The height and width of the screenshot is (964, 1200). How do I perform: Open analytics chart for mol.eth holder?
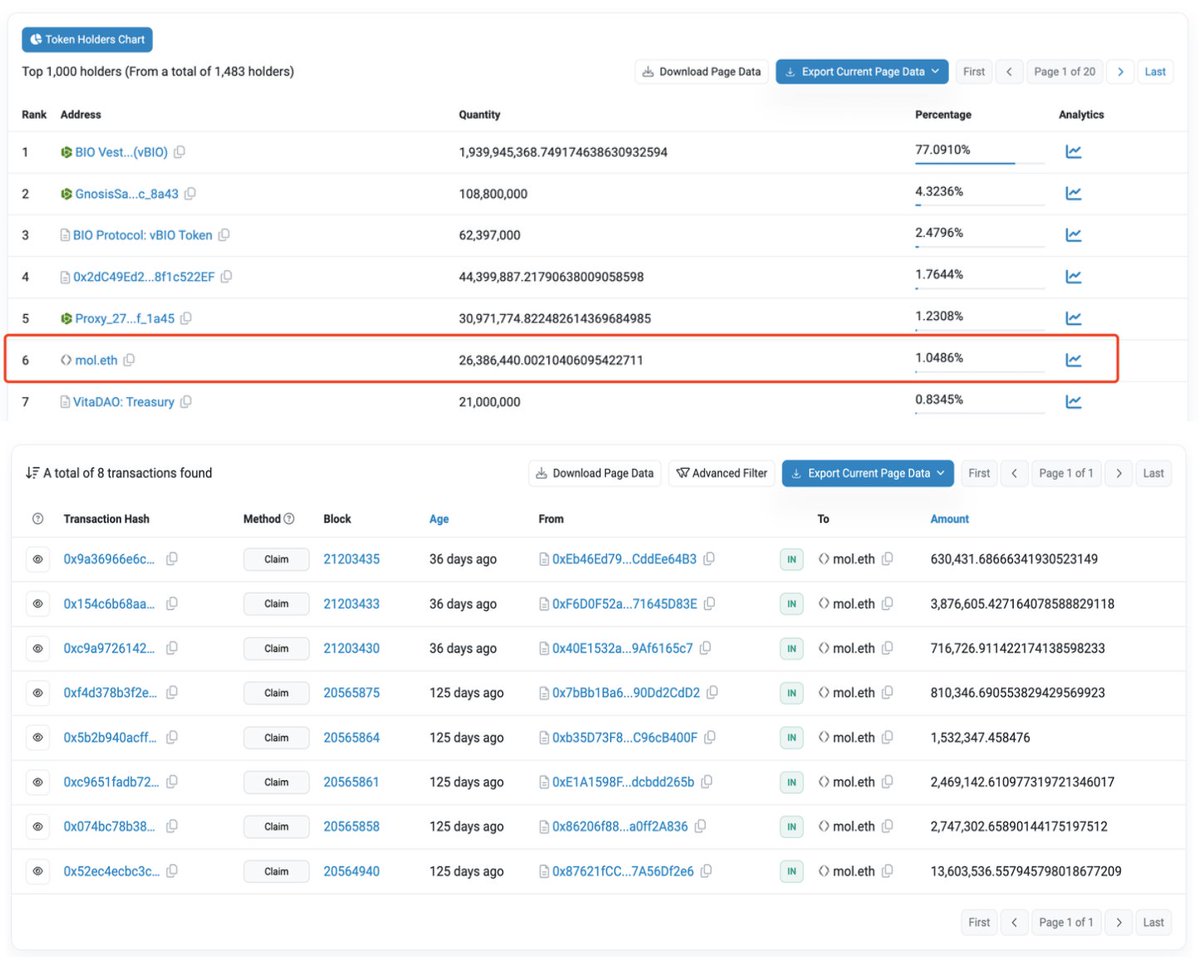coord(1073,360)
